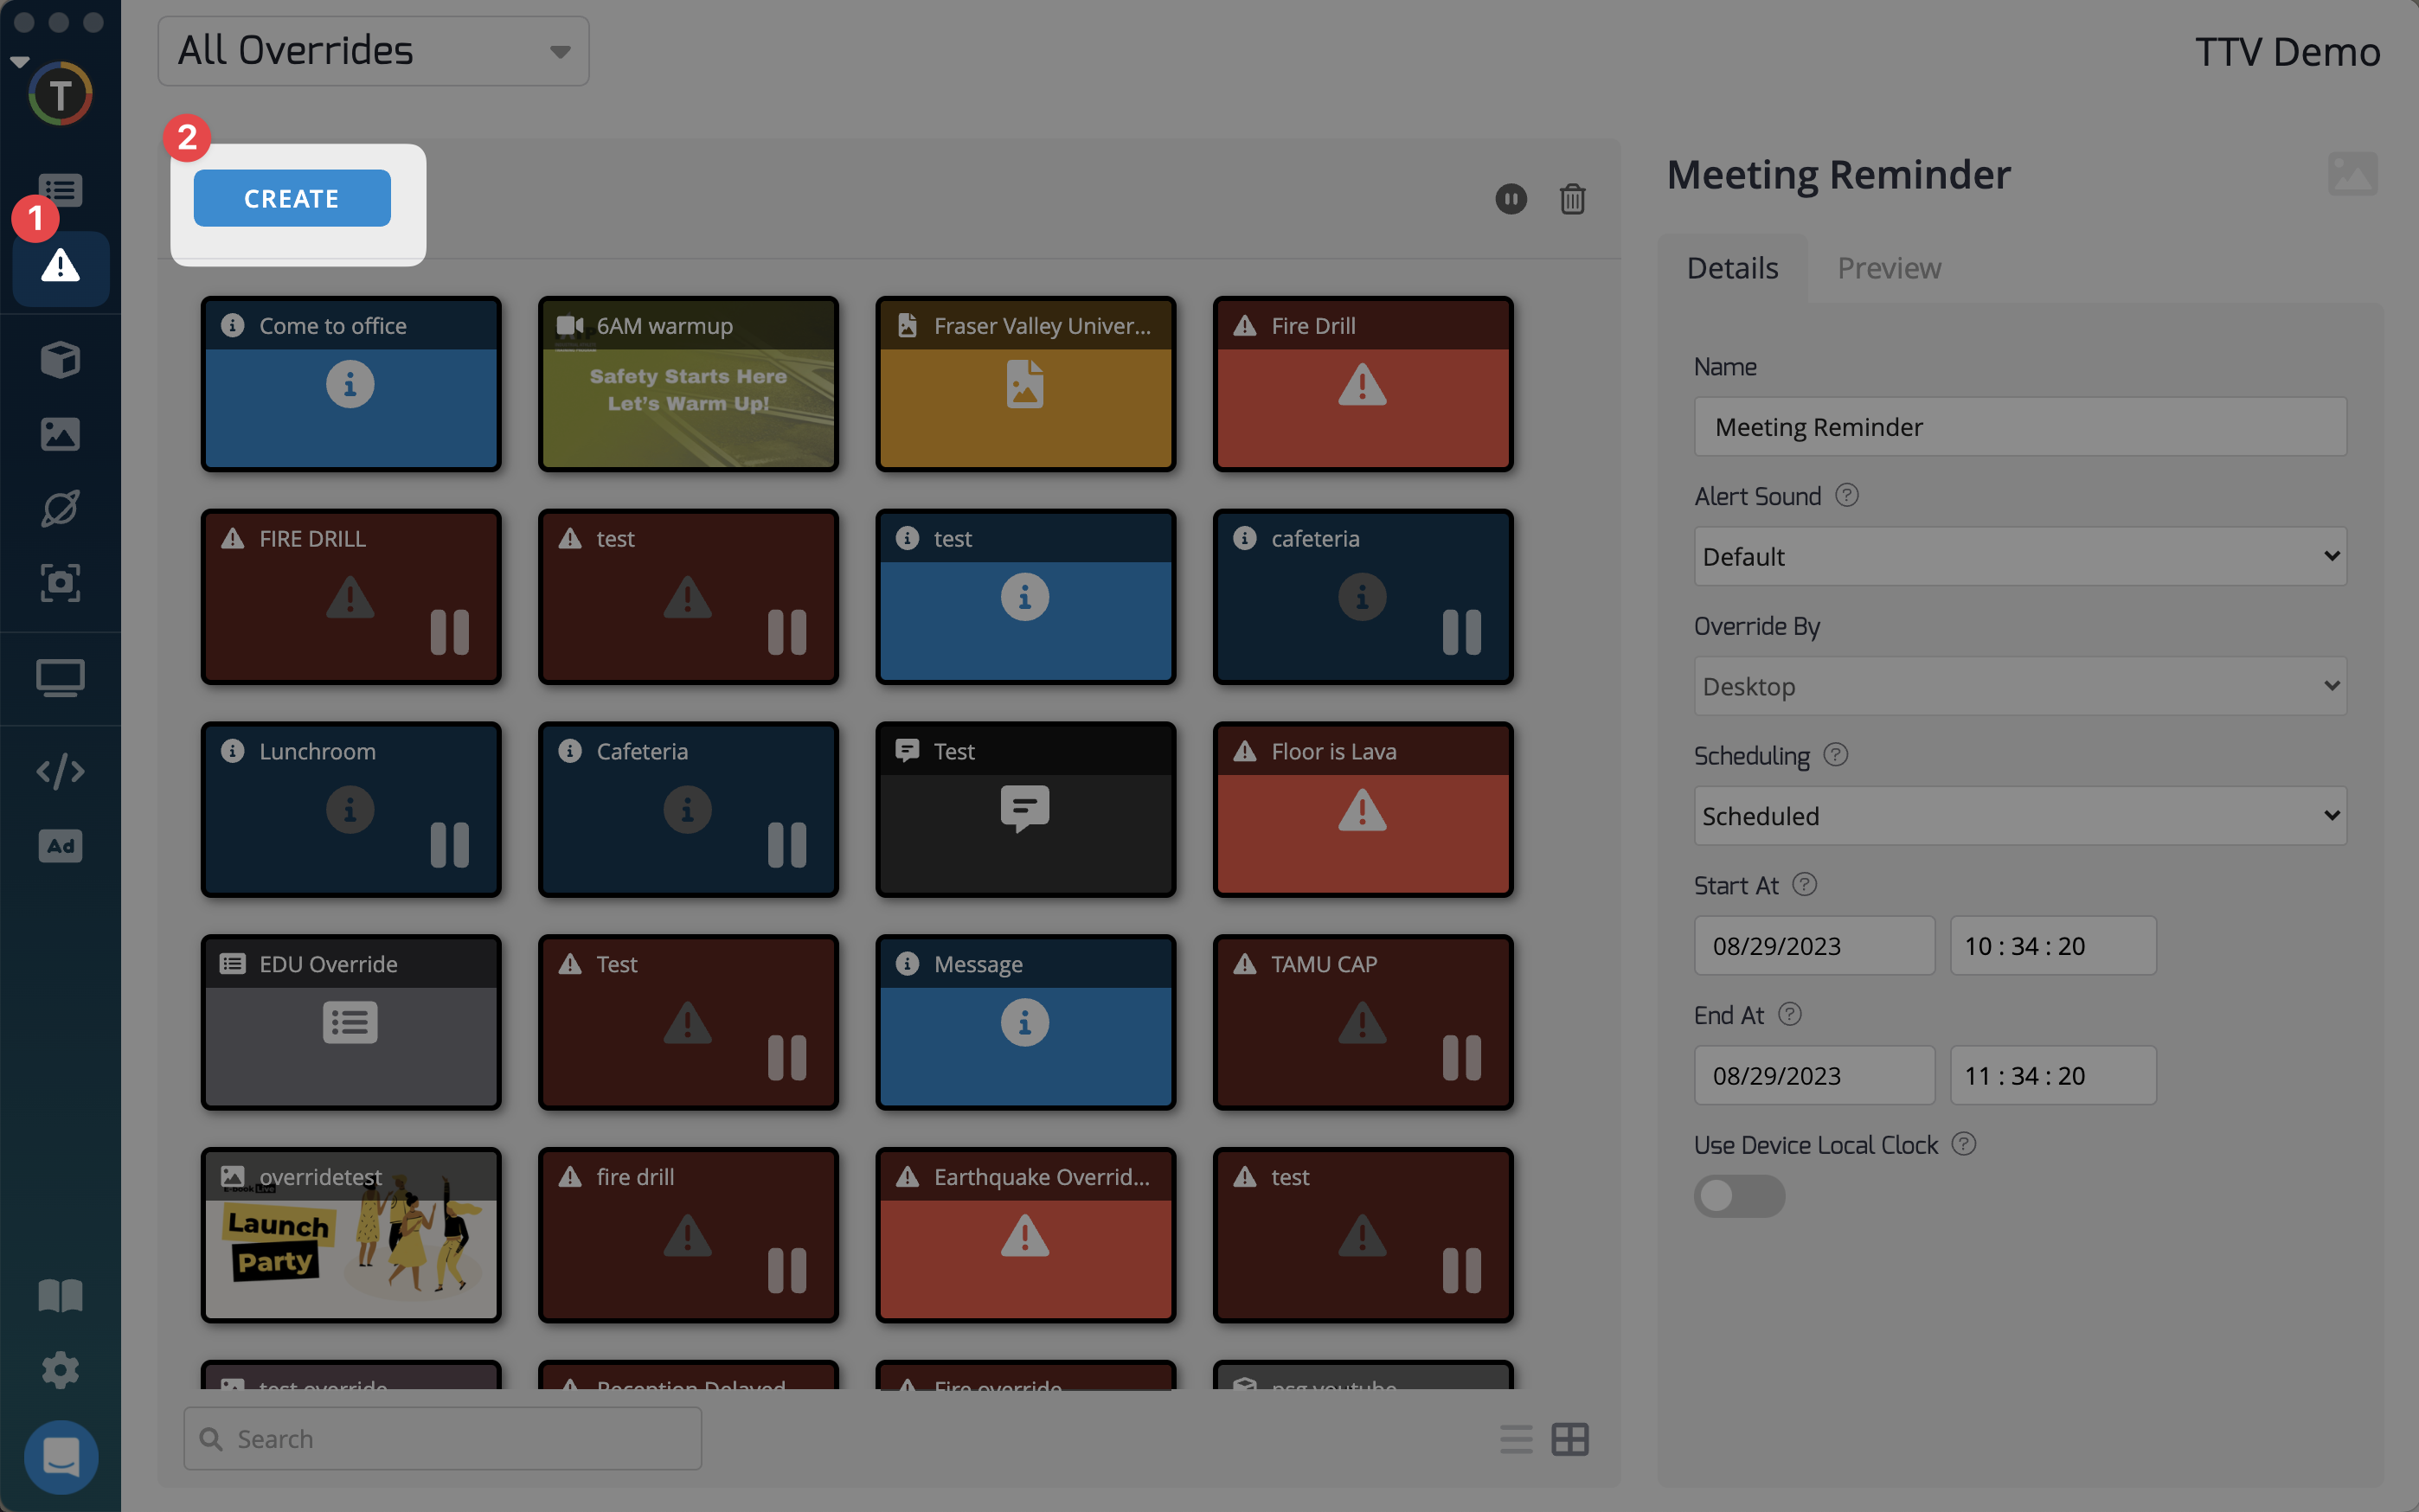Switch to the Preview tab
The image size is (2419, 1512).
click(x=1888, y=268)
